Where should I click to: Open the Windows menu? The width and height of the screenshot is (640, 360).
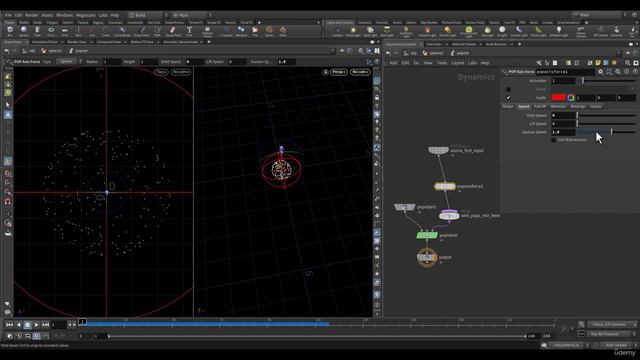pyautogui.click(x=64, y=15)
